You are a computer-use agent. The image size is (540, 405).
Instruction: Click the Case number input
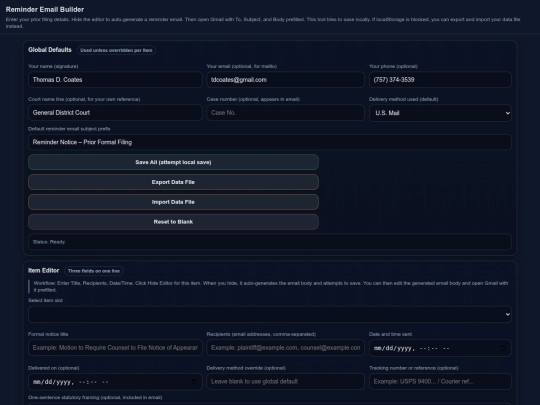pyautogui.click(x=285, y=113)
